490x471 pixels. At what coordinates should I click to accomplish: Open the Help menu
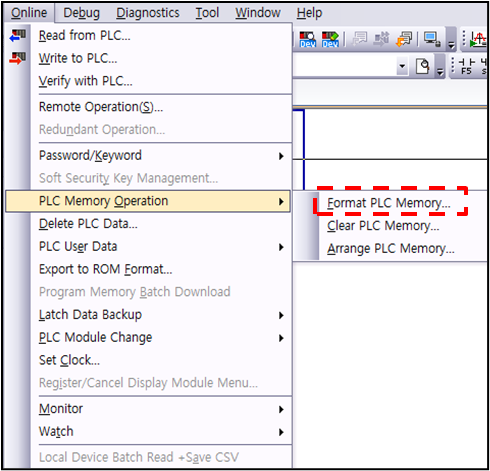tap(309, 13)
